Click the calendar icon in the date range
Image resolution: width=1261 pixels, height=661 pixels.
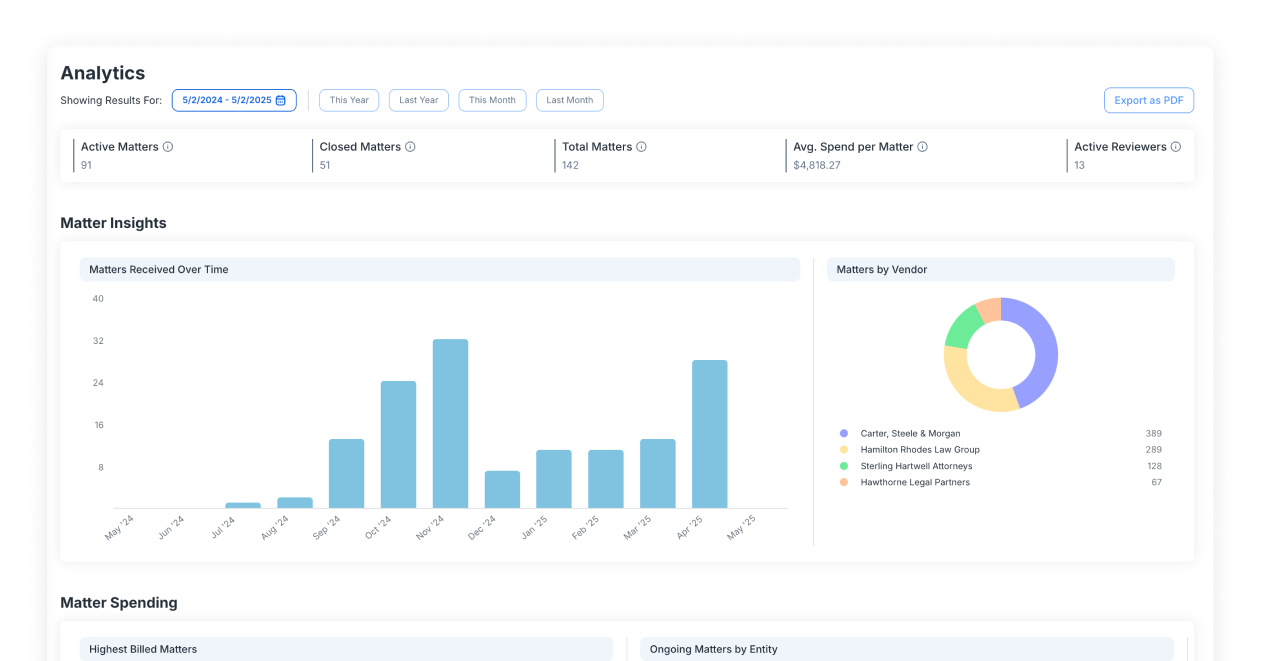coord(281,100)
